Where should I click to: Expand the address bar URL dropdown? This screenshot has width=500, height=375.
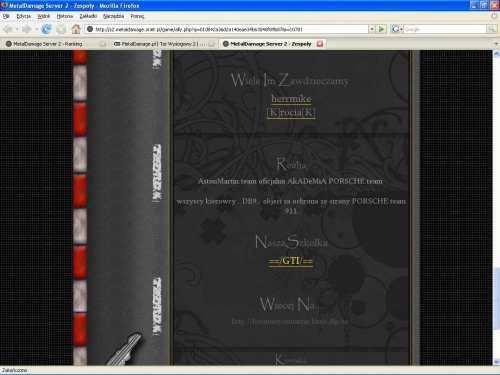coord(372,29)
